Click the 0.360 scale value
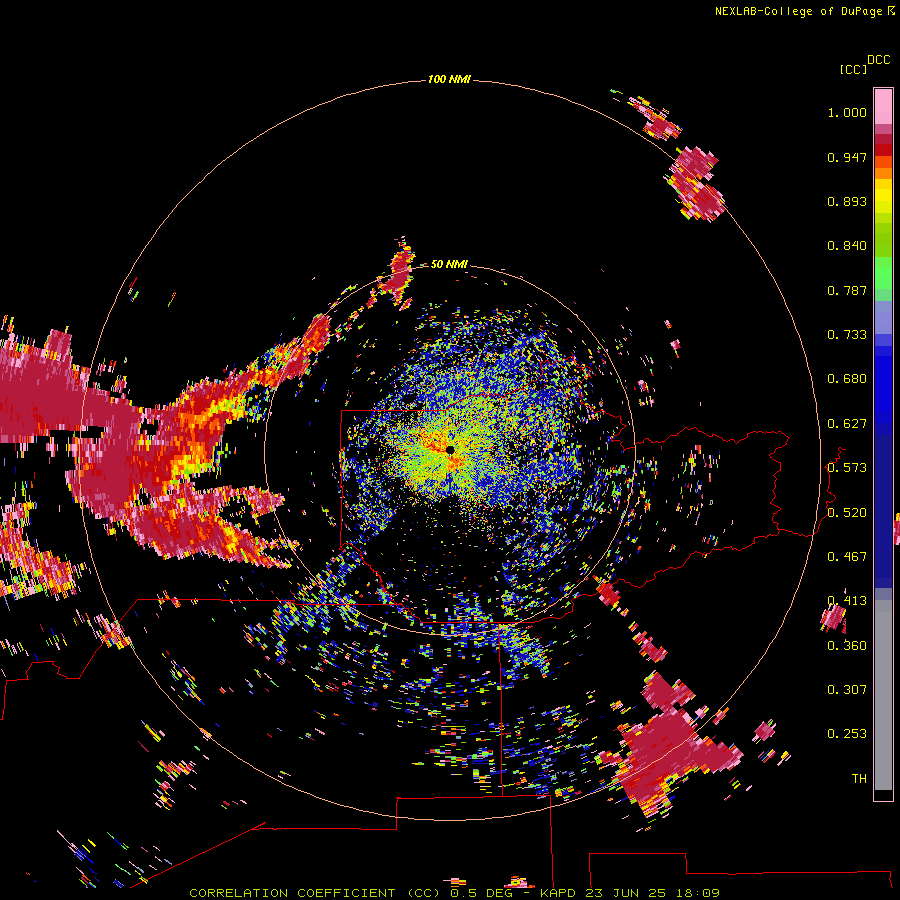Viewport: 900px width, 900px height. 847,646
